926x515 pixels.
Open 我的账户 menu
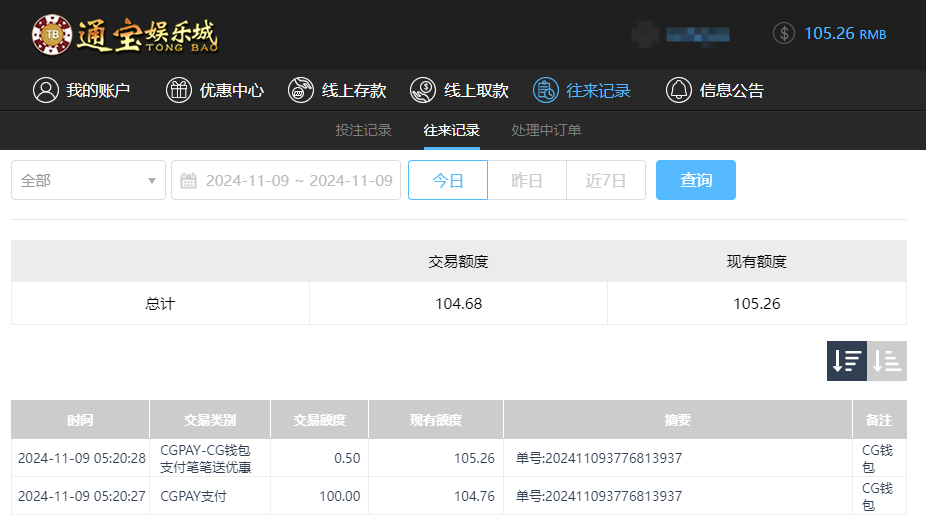[x=81, y=90]
